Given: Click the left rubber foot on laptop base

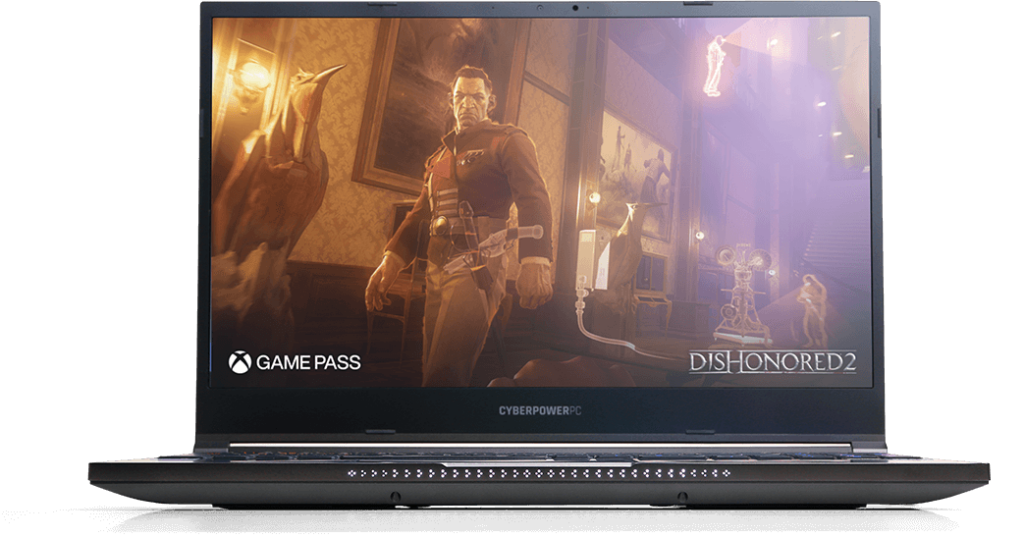Looking at the screenshot, I should click(x=395, y=496).
